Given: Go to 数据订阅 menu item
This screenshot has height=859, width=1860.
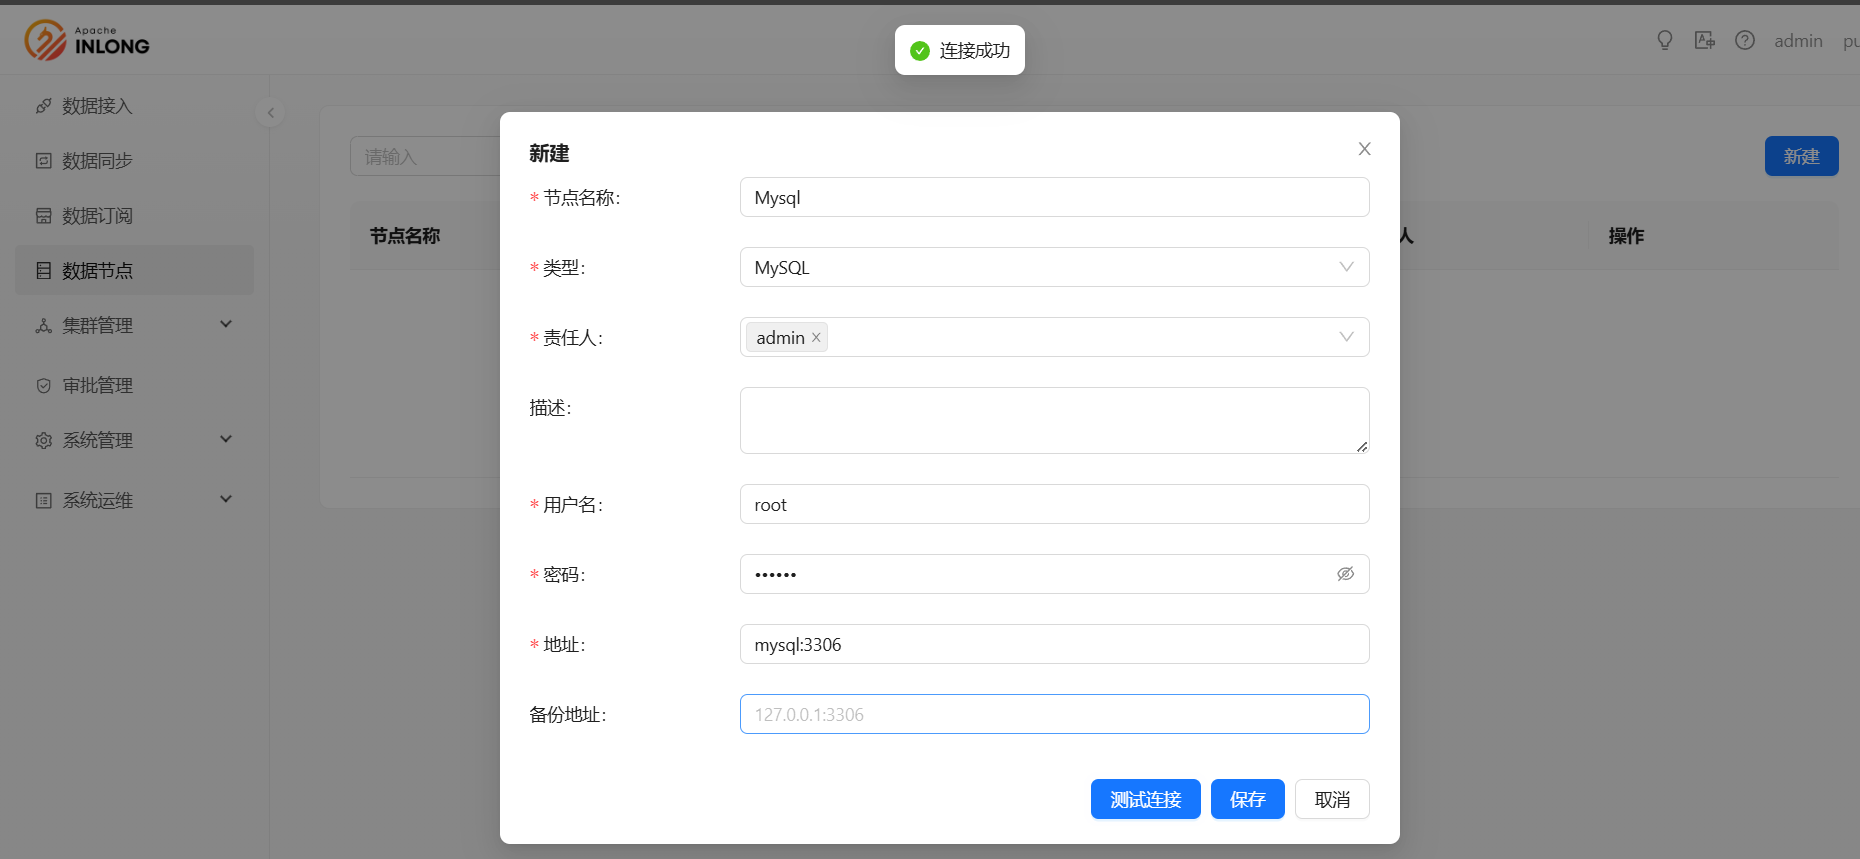Looking at the screenshot, I should pyautogui.click(x=97, y=216).
